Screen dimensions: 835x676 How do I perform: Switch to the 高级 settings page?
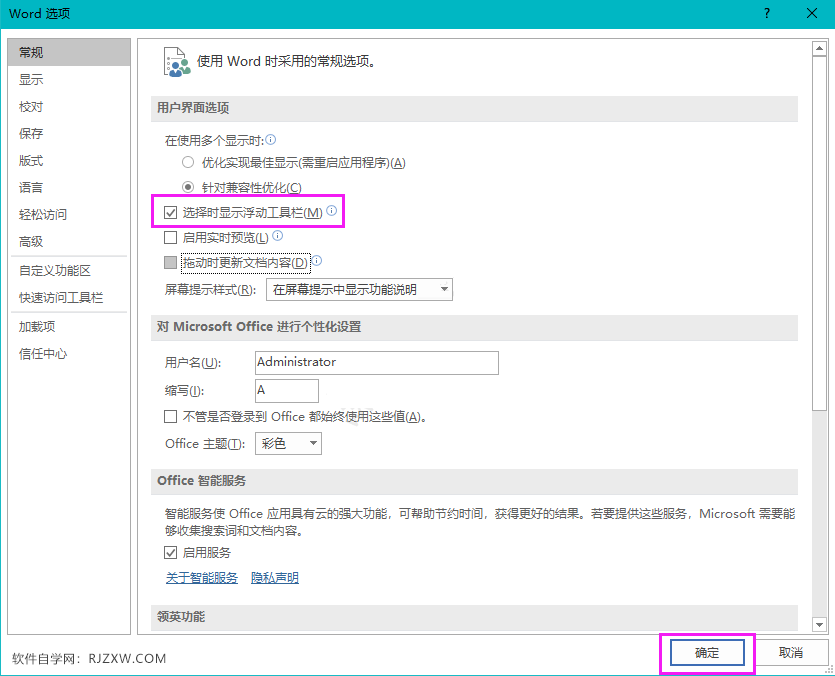click(33, 240)
